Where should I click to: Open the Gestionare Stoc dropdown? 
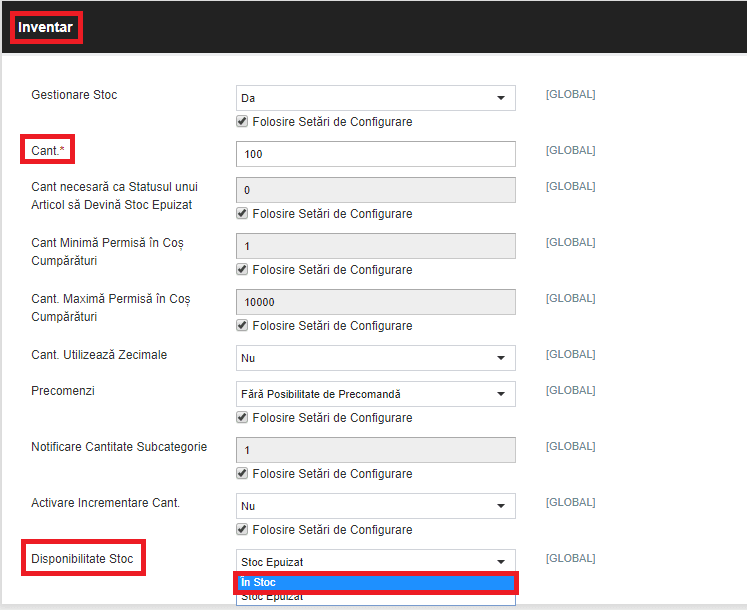pos(375,98)
